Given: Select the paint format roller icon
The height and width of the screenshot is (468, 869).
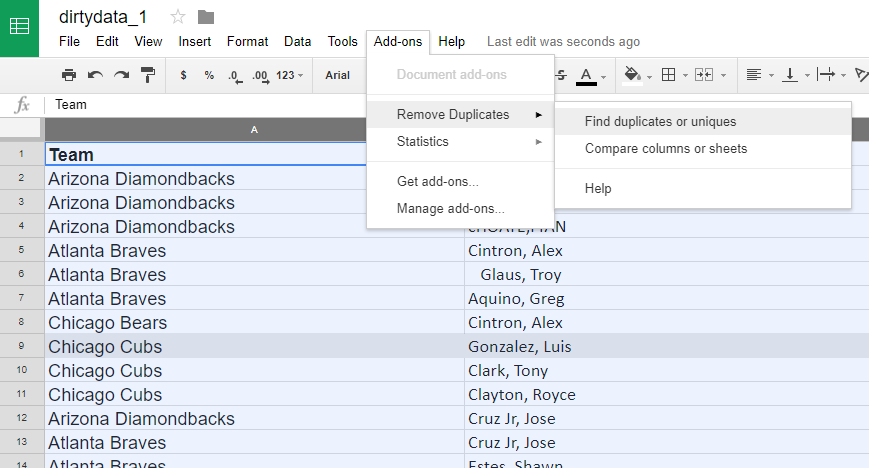Looking at the screenshot, I should (x=148, y=75).
